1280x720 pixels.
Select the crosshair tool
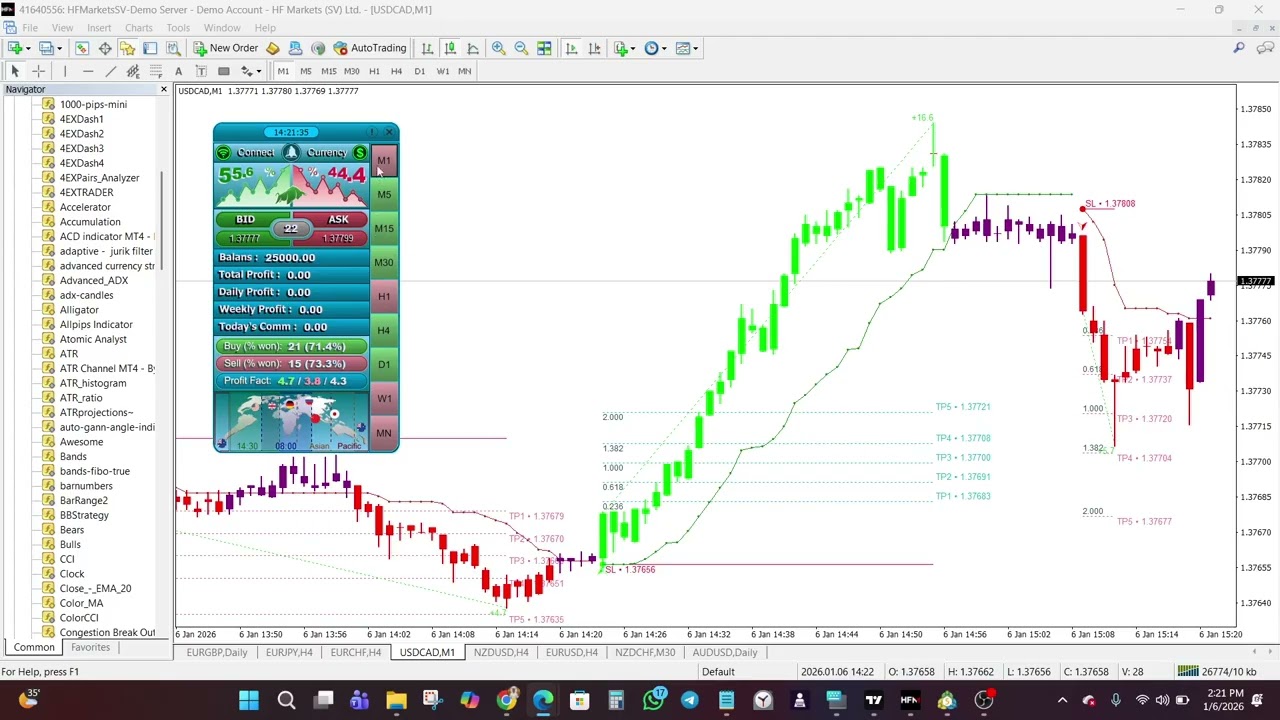(x=38, y=71)
